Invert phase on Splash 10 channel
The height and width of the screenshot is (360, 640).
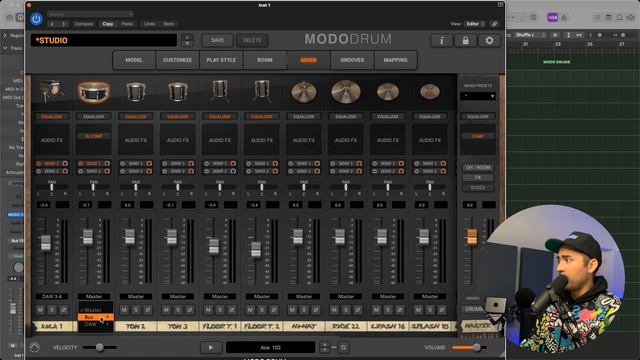click(x=442, y=310)
